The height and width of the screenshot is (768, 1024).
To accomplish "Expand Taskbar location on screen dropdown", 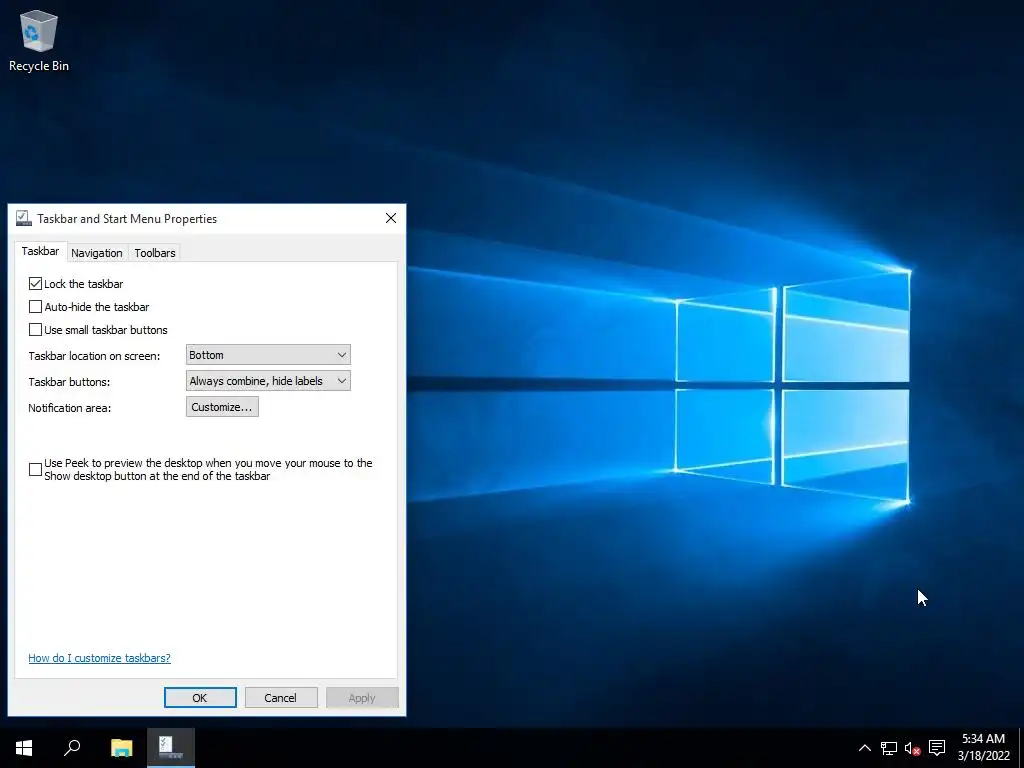I will click(x=268, y=355).
